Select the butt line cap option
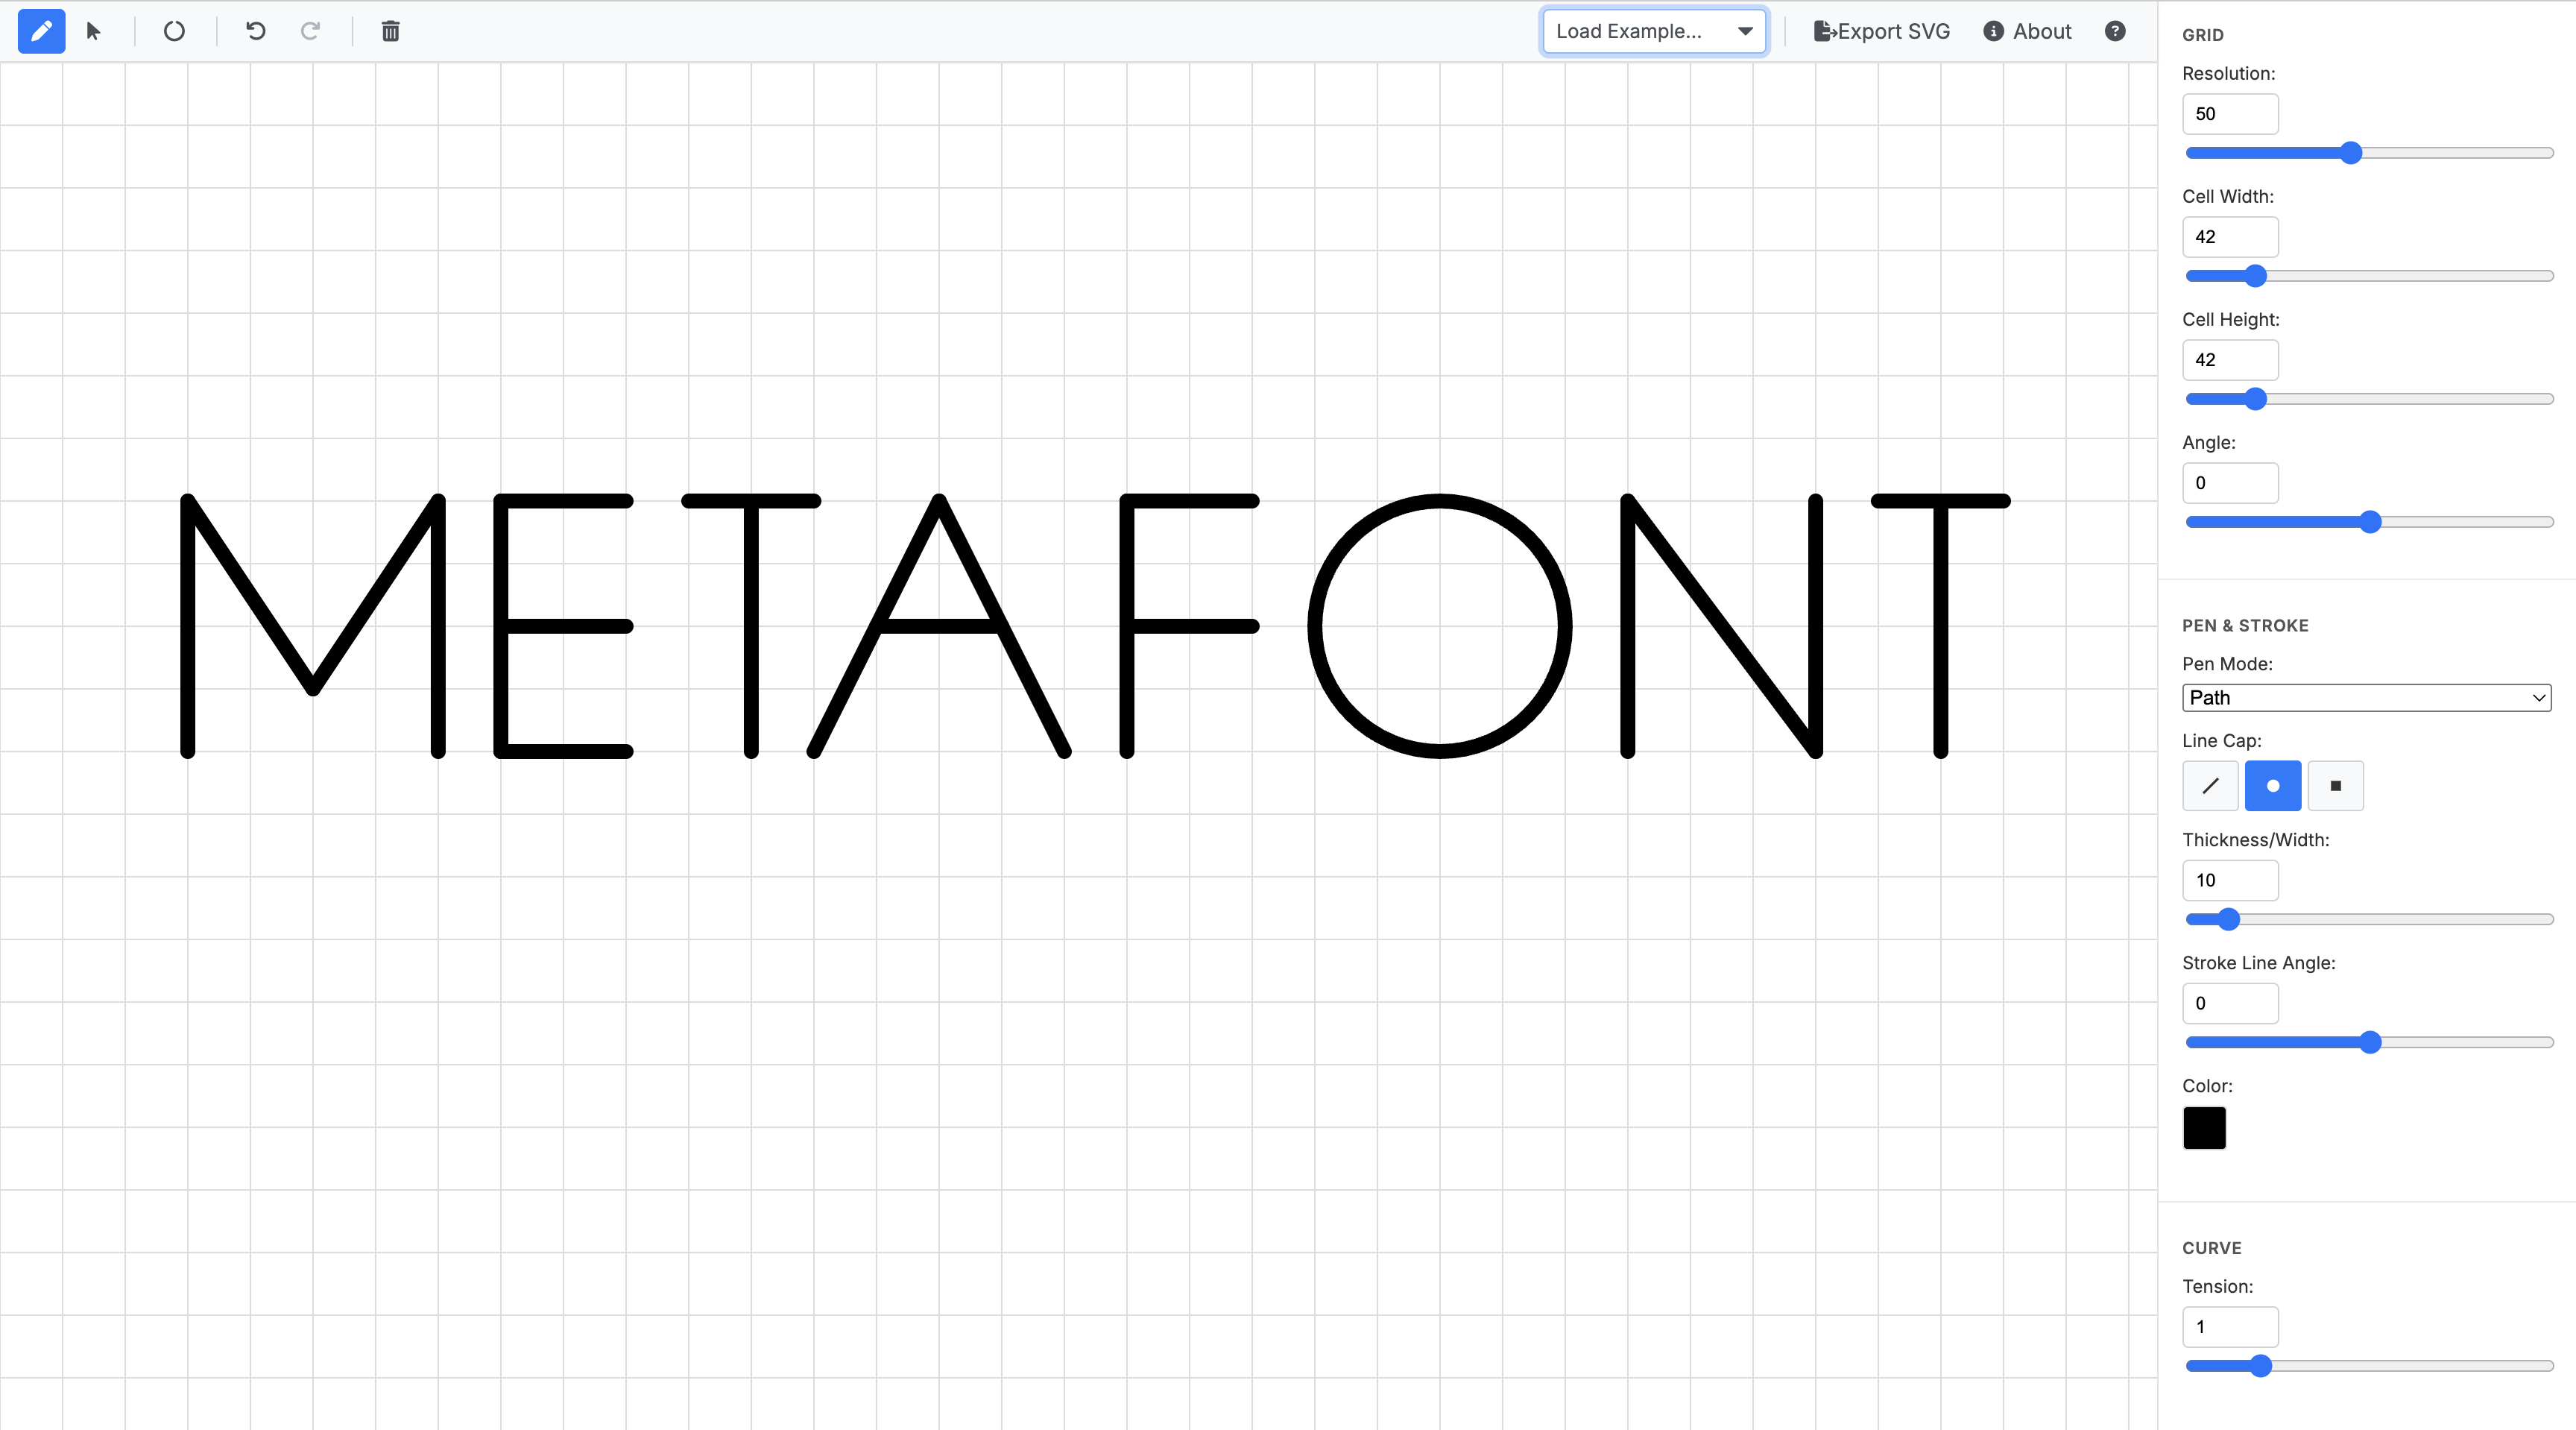 tap(2210, 786)
